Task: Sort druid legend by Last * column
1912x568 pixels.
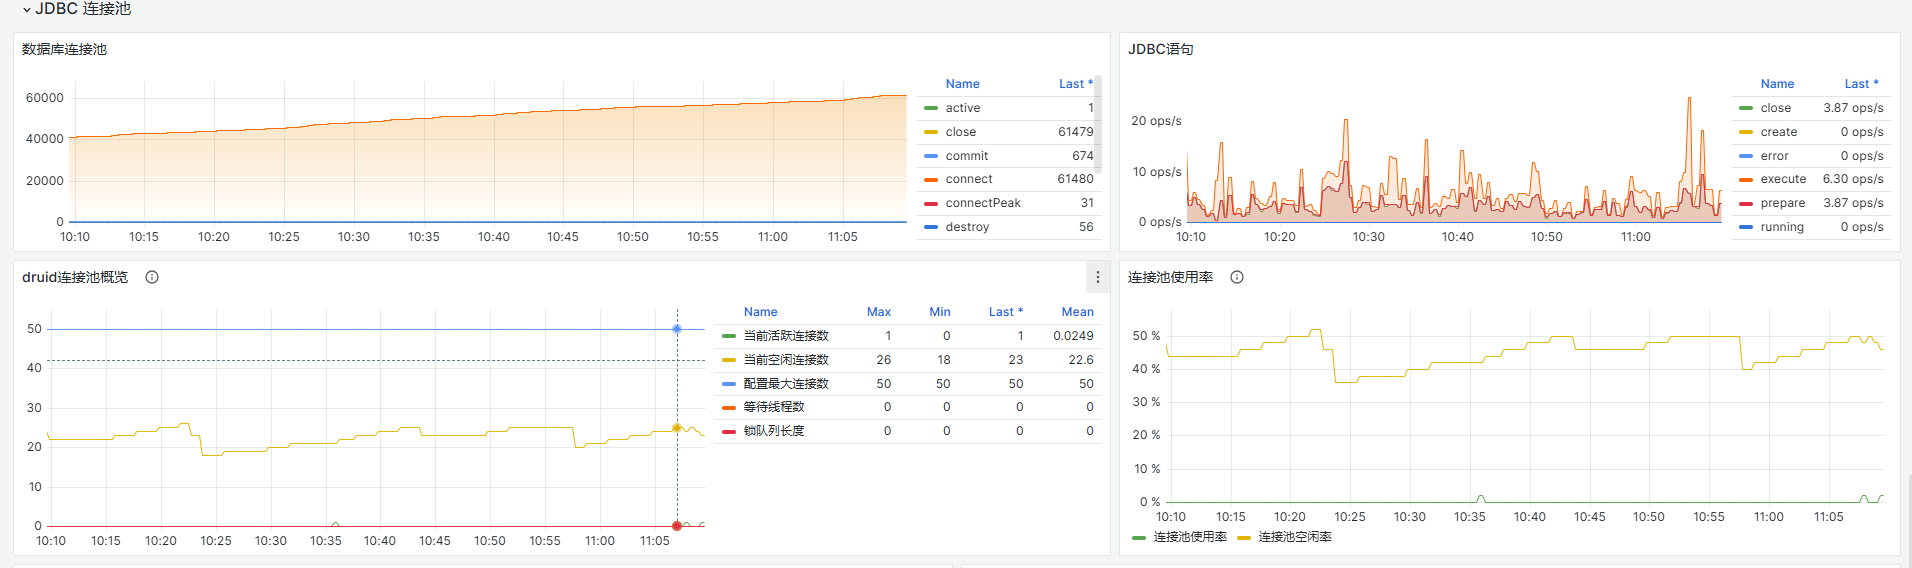Action: tap(1005, 312)
